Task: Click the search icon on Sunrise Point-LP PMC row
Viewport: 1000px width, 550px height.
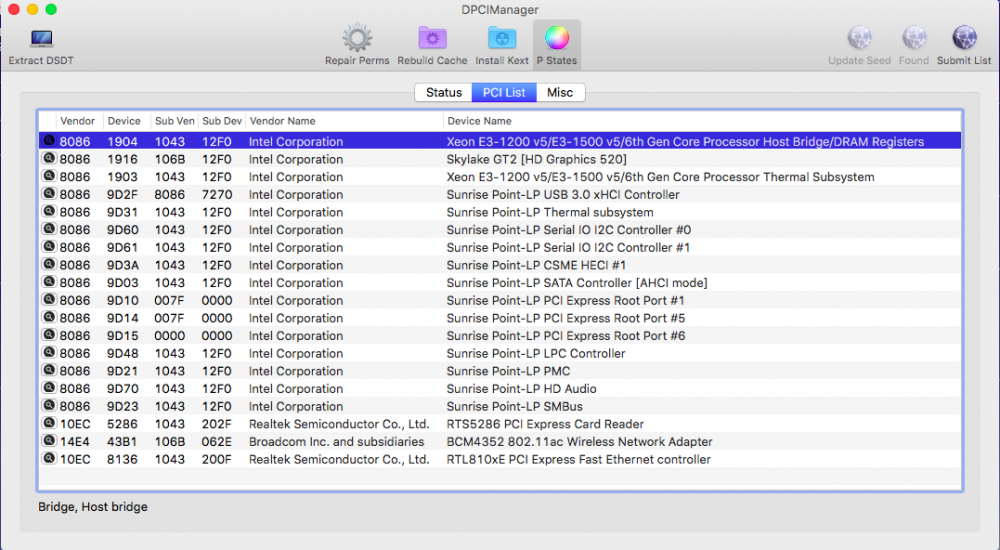Action: click(x=49, y=370)
